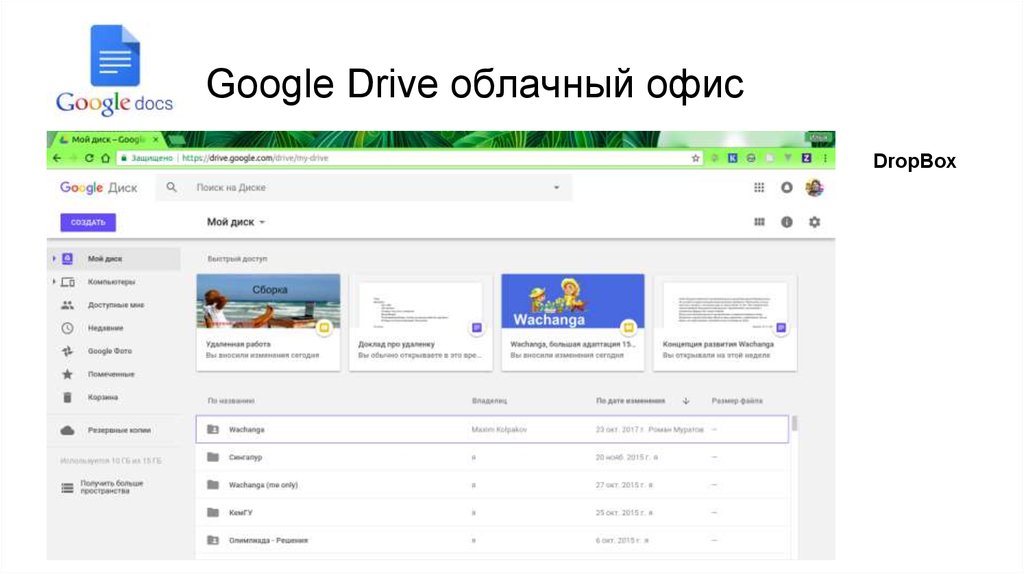Select the Wachanga shared folder row
Screen dimensions: 1024x574
click(x=492, y=430)
